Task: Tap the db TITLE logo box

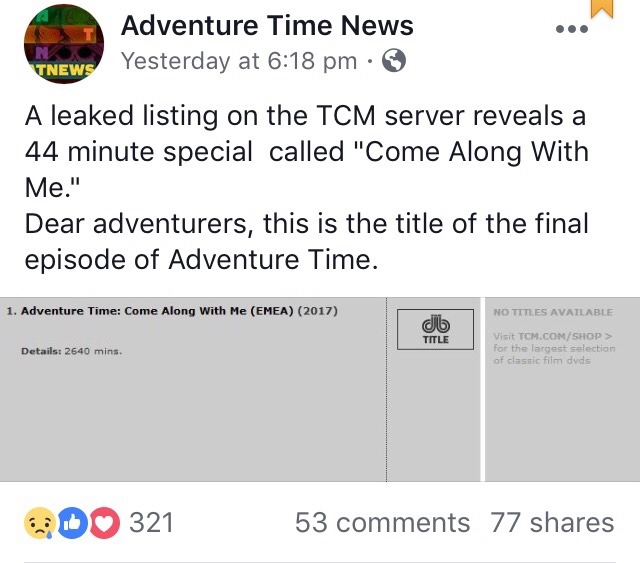Action: [435, 329]
